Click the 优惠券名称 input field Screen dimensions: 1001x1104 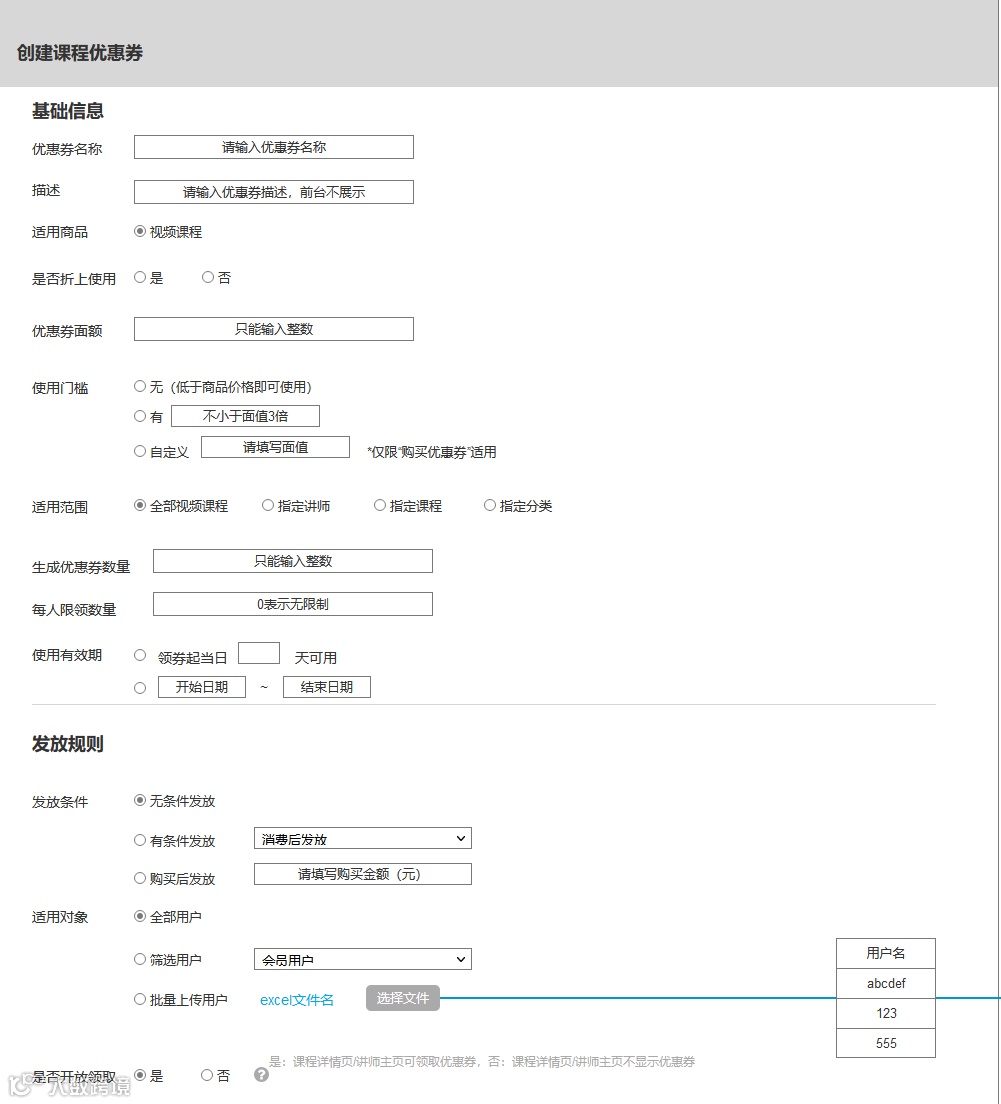click(274, 147)
